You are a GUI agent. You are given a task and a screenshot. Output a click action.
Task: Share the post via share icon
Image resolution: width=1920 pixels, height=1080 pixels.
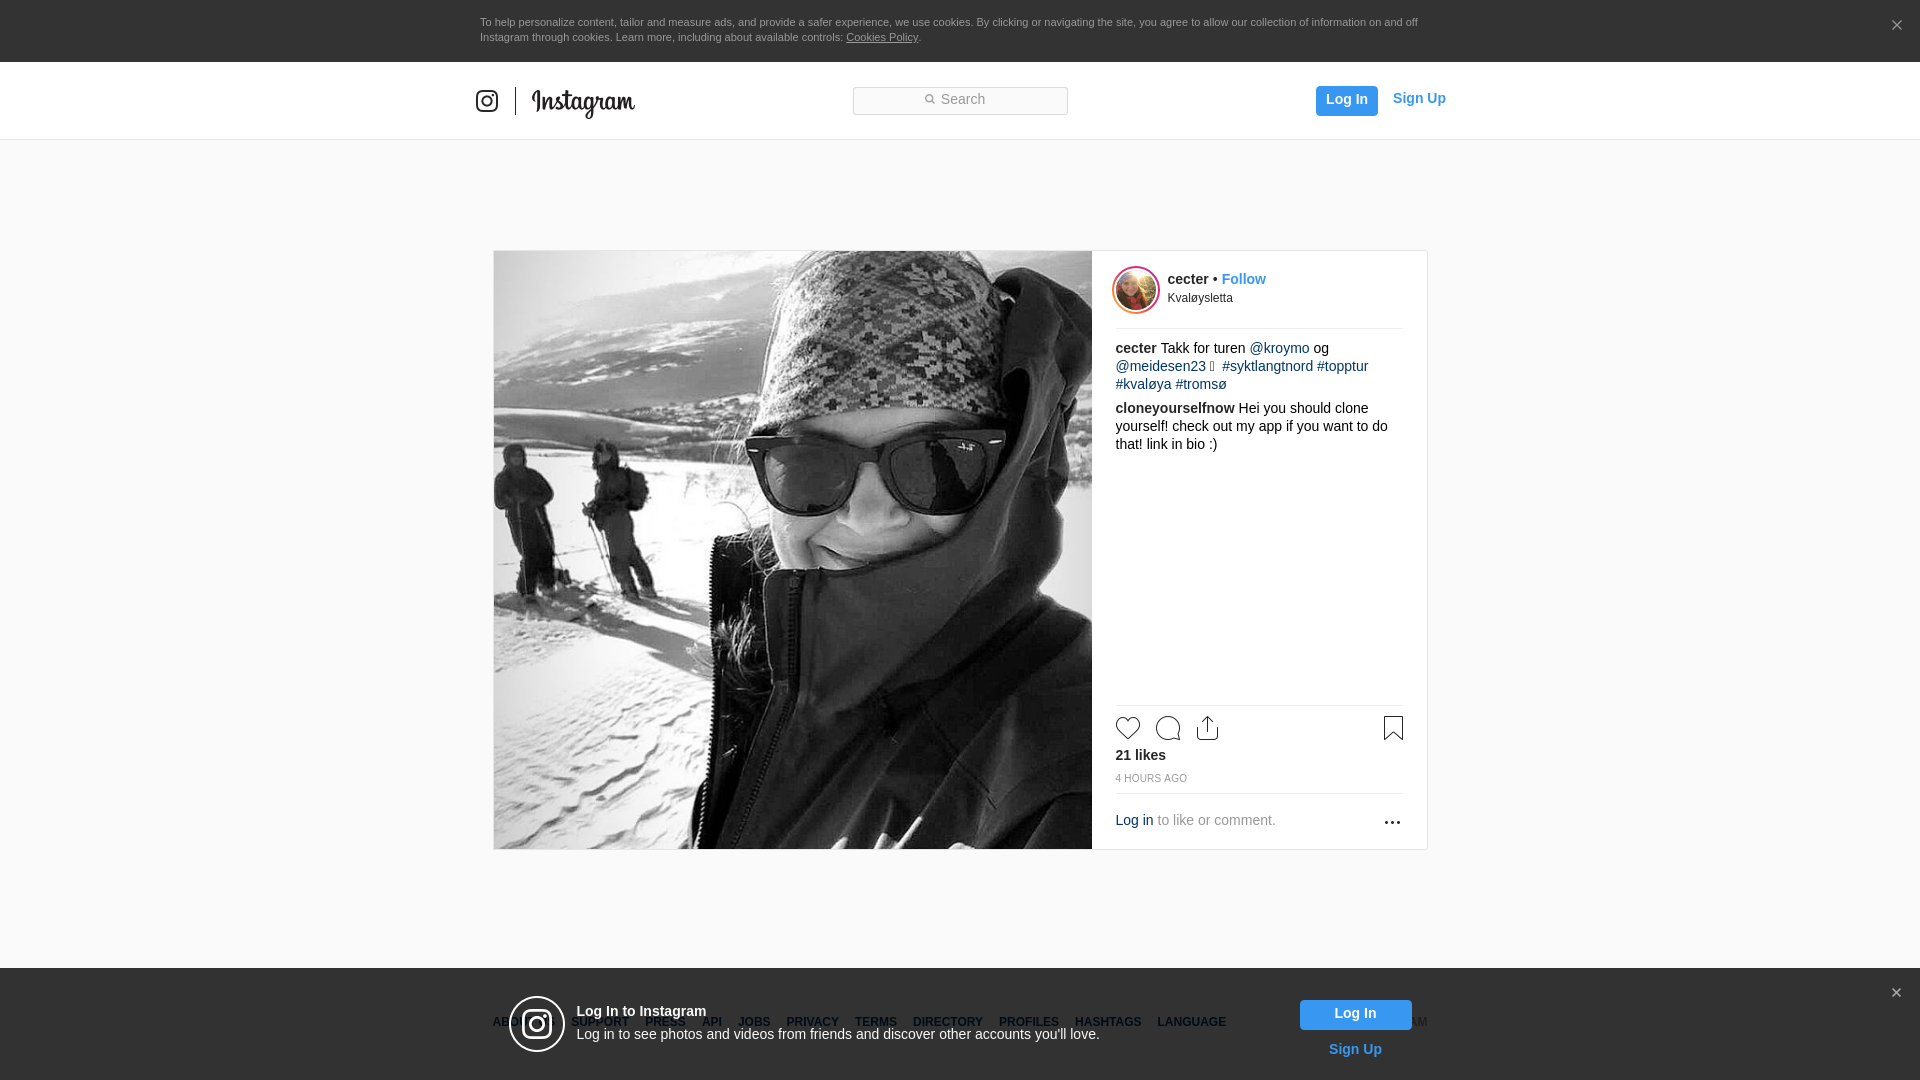click(1207, 728)
